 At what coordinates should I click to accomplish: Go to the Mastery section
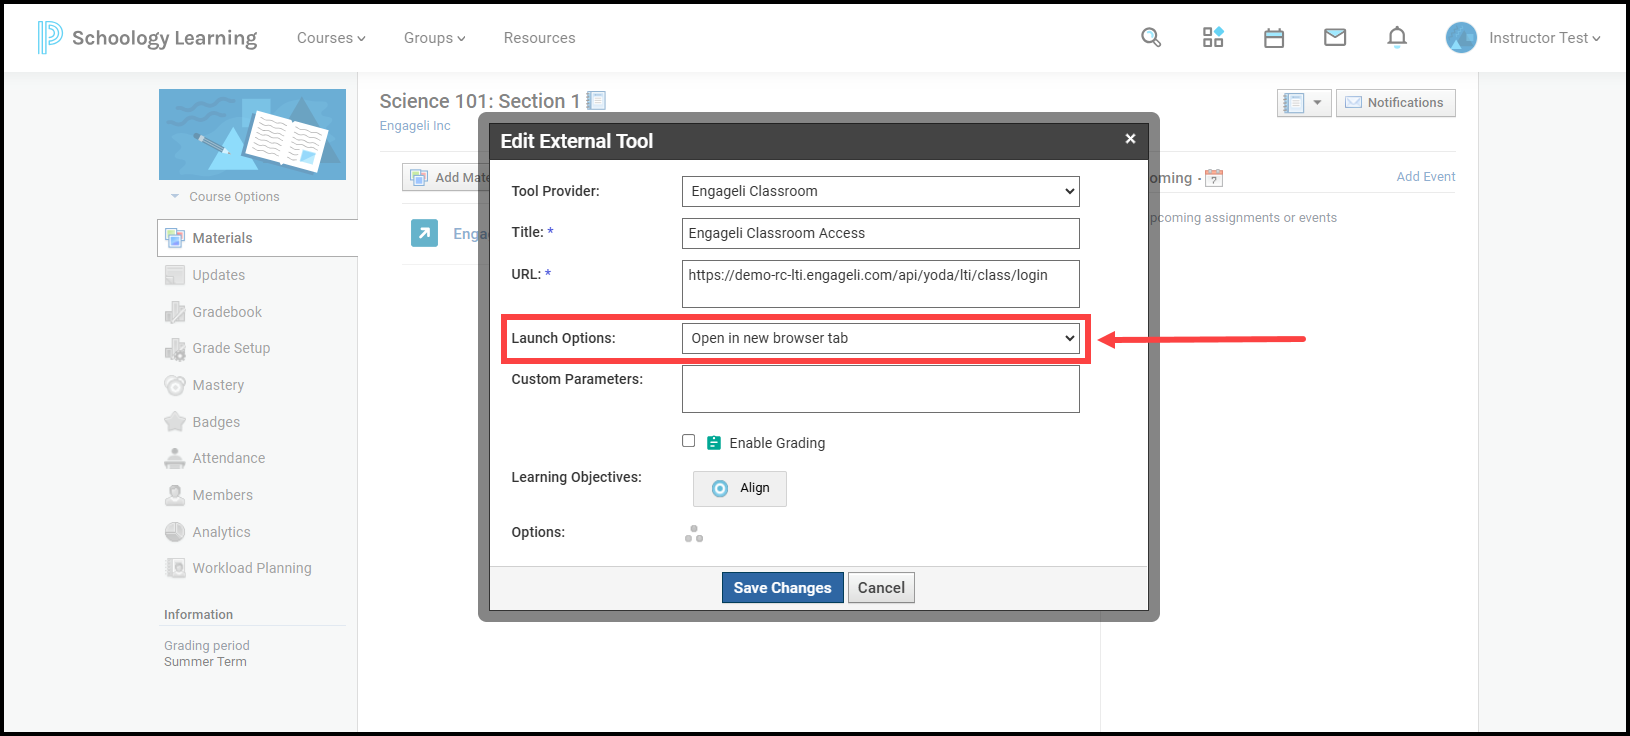coord(218,385)
